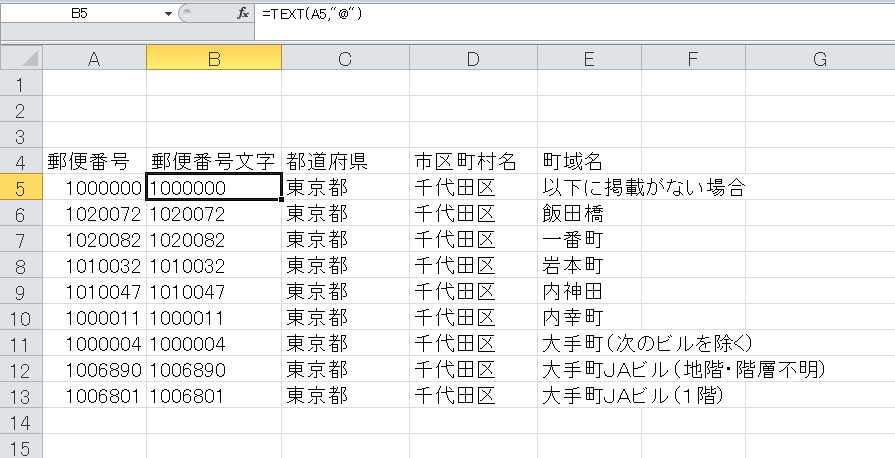895x458 pixels.
Task: Click column B left-aligned value 1006801
Action: (x=214, y=395)
